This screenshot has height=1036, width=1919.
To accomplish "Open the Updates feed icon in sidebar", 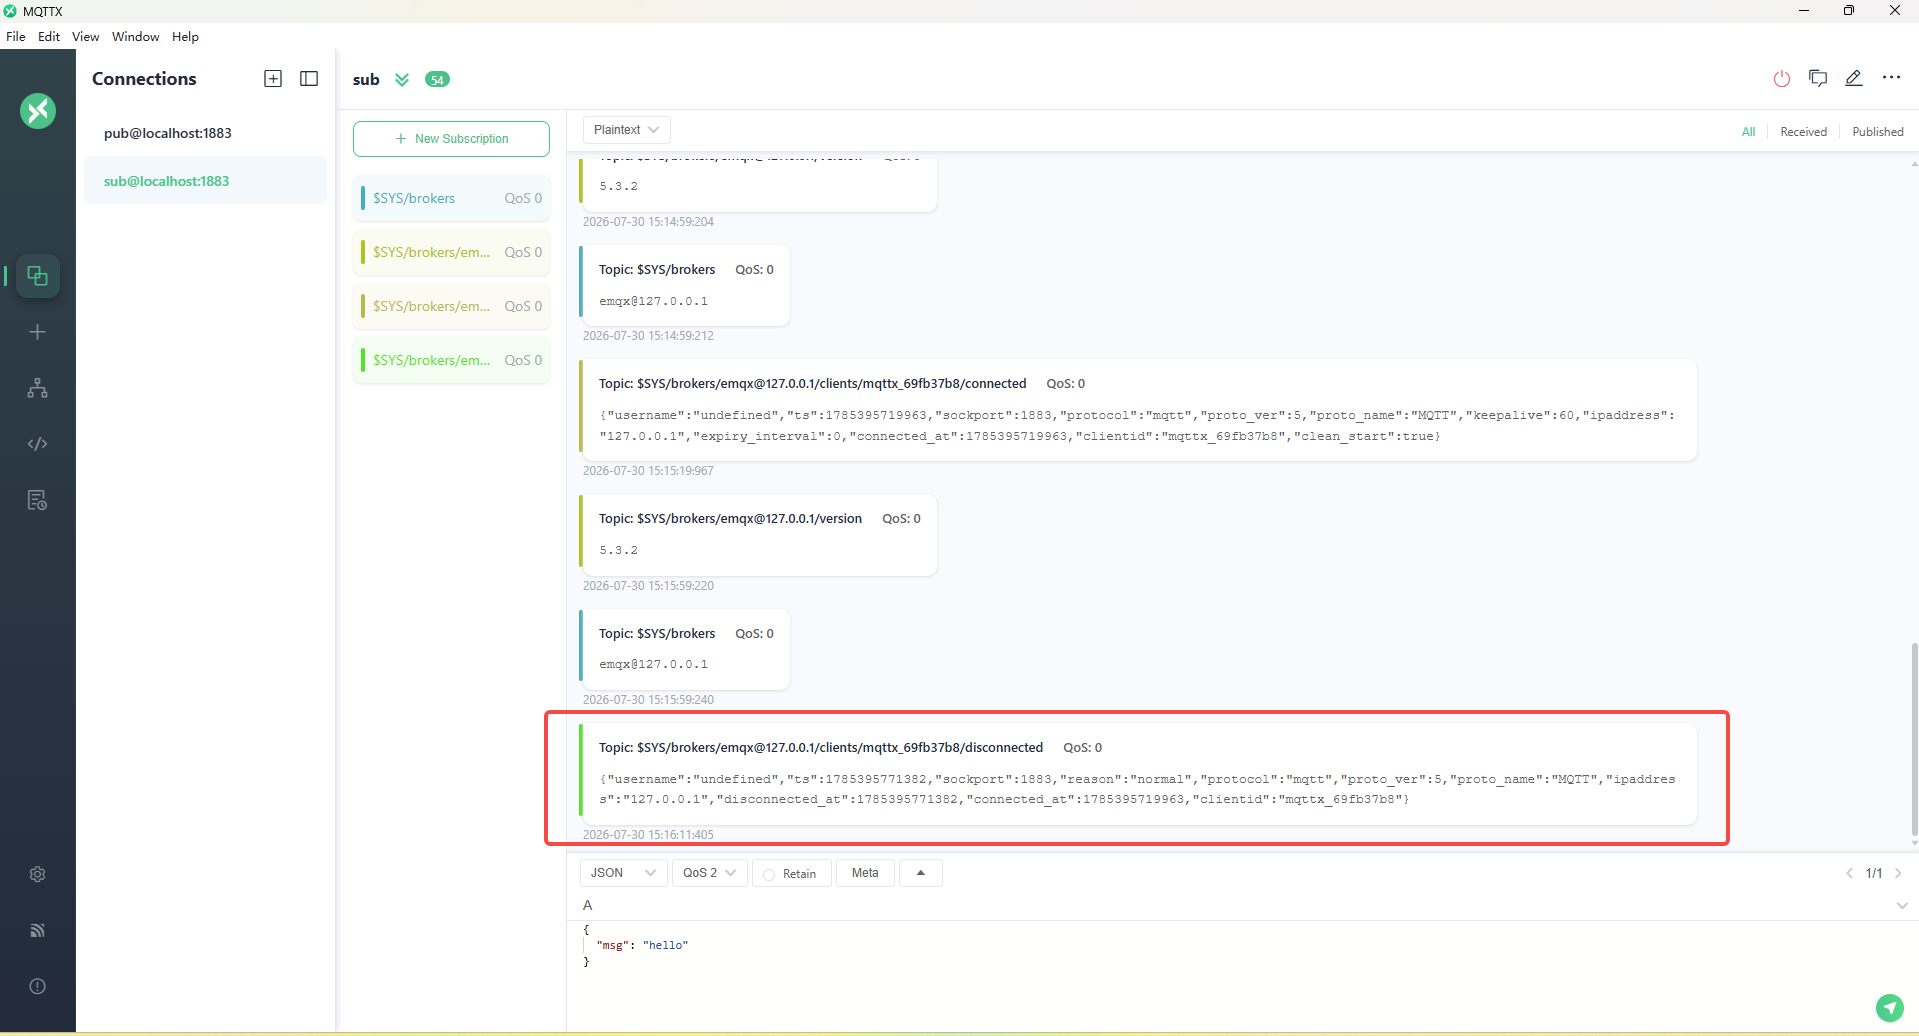I will tap(38, 930).
